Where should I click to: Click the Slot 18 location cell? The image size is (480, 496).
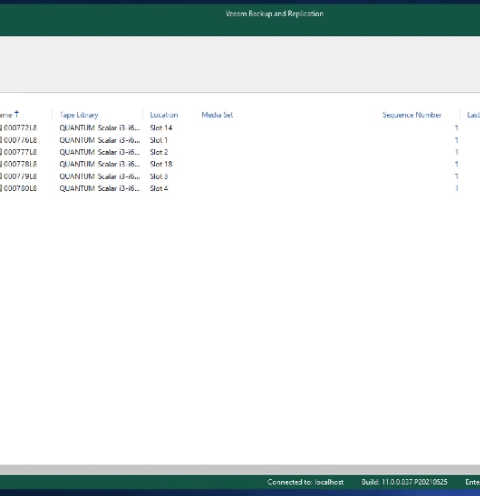[x=161, y=164]
